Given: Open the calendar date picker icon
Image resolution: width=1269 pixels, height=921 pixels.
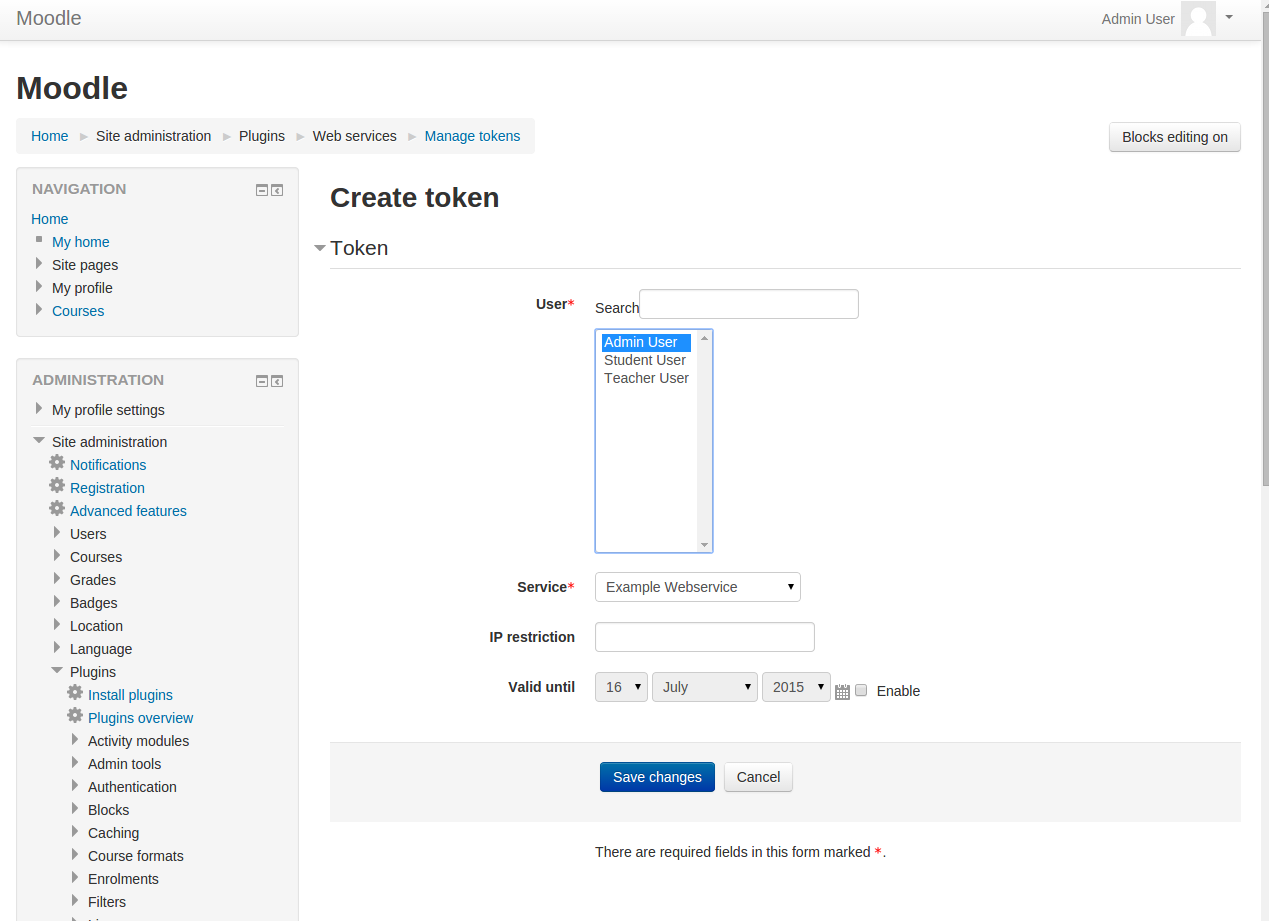Looking at the screenshot, I should point(842,691).
